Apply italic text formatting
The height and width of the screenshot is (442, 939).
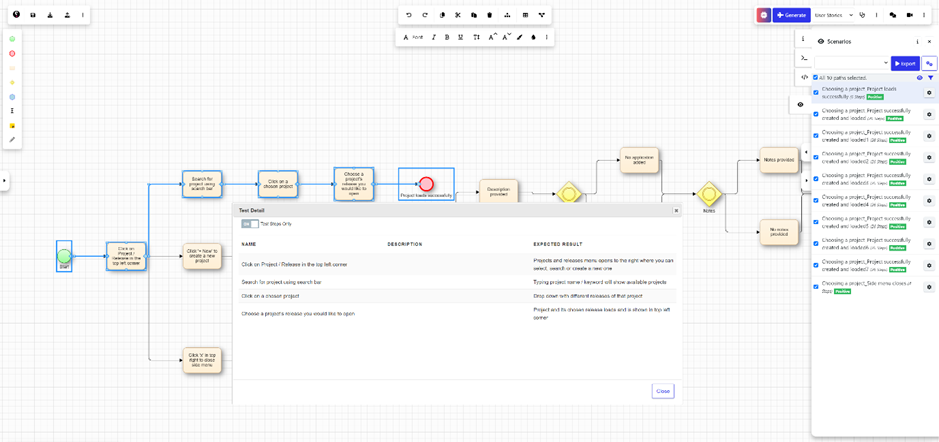(434, 37)
